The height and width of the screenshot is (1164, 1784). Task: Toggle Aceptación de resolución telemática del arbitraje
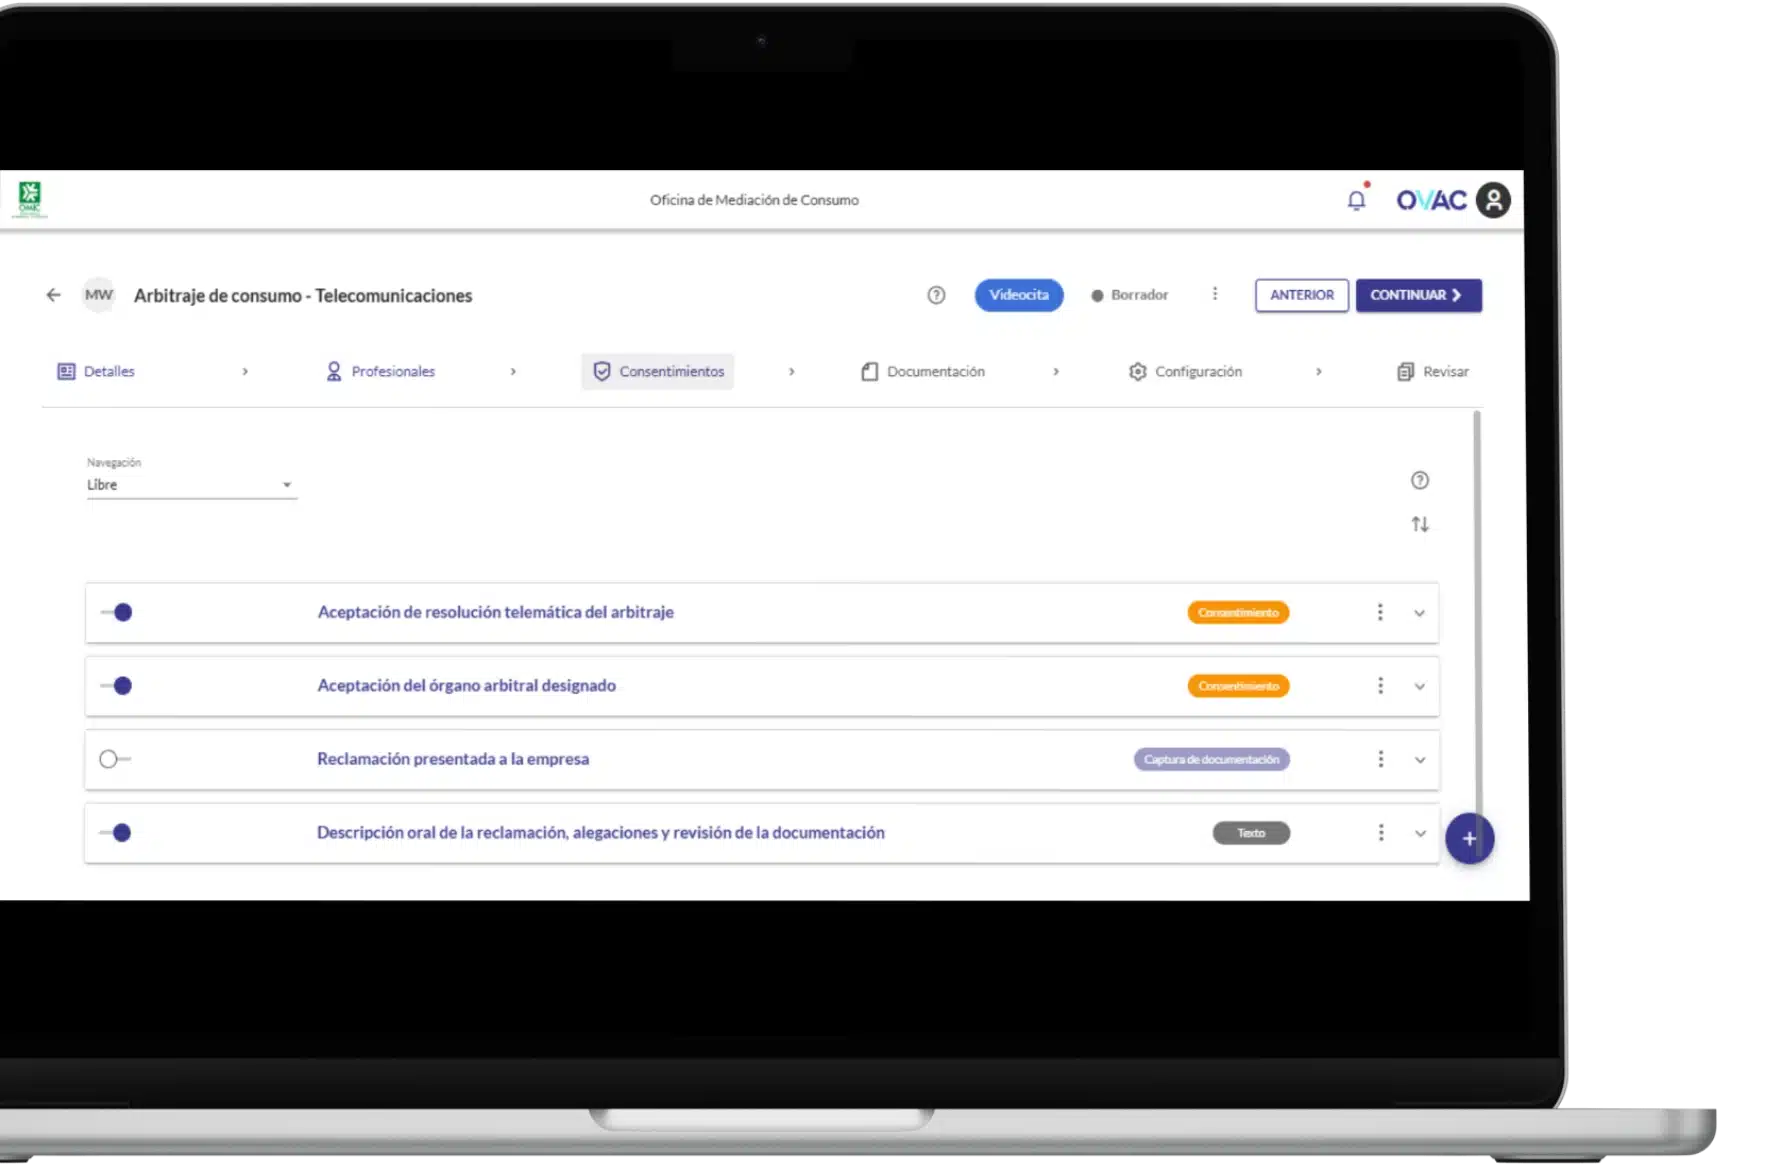(116, 612)
